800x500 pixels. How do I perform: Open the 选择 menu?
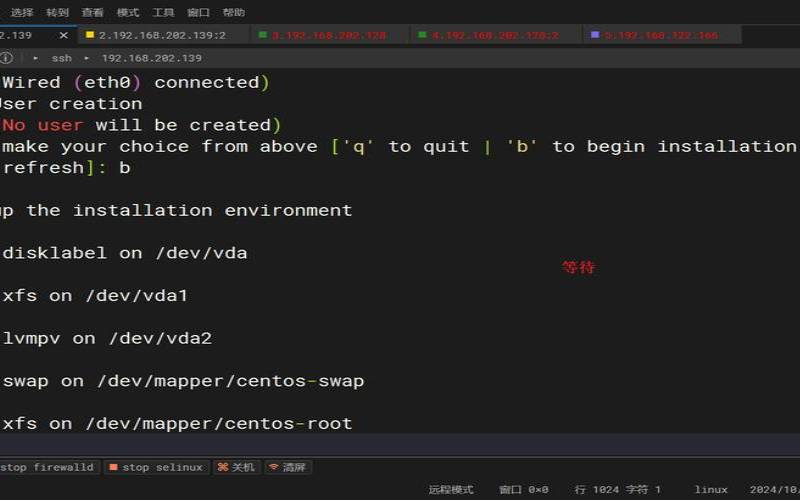tap(21, 13)
